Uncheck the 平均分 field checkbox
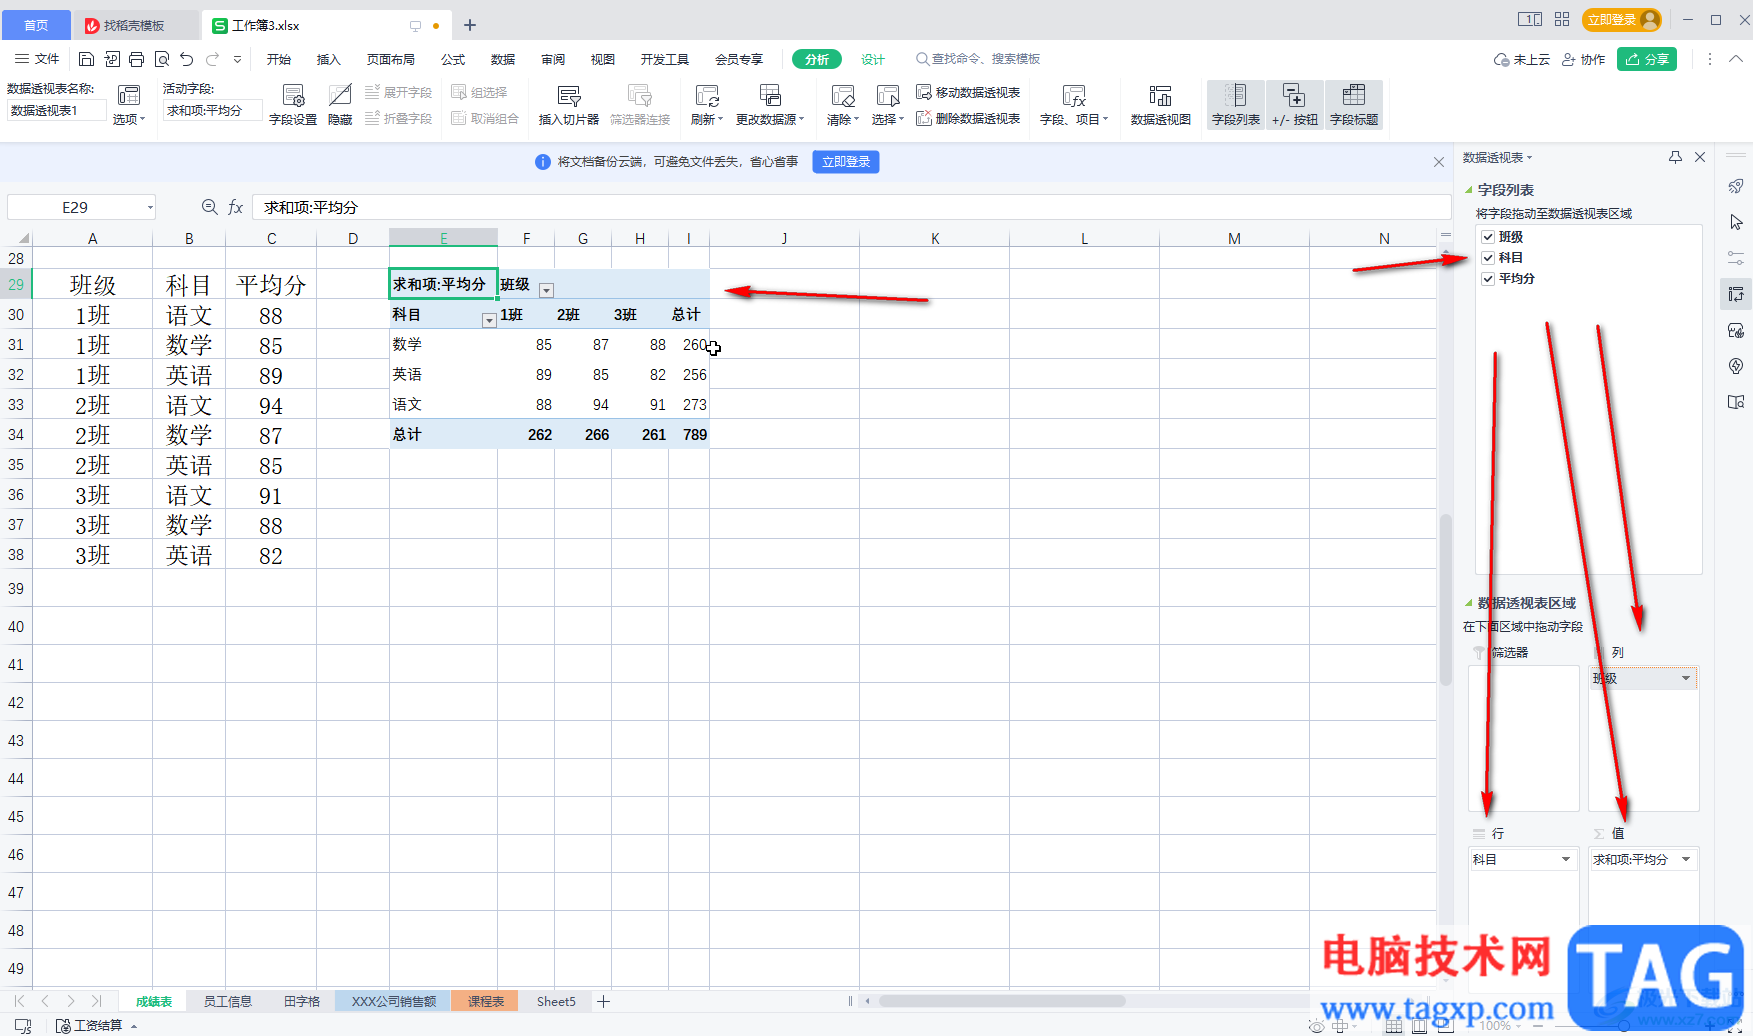1753x1036 pixels. click(1488, 279)
